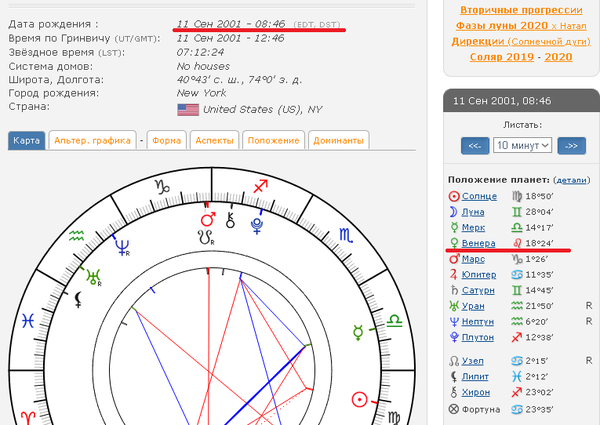The height and width of the screenshot is (425, 600).
Task: Click the Хирон link
Action: [476, 392]
